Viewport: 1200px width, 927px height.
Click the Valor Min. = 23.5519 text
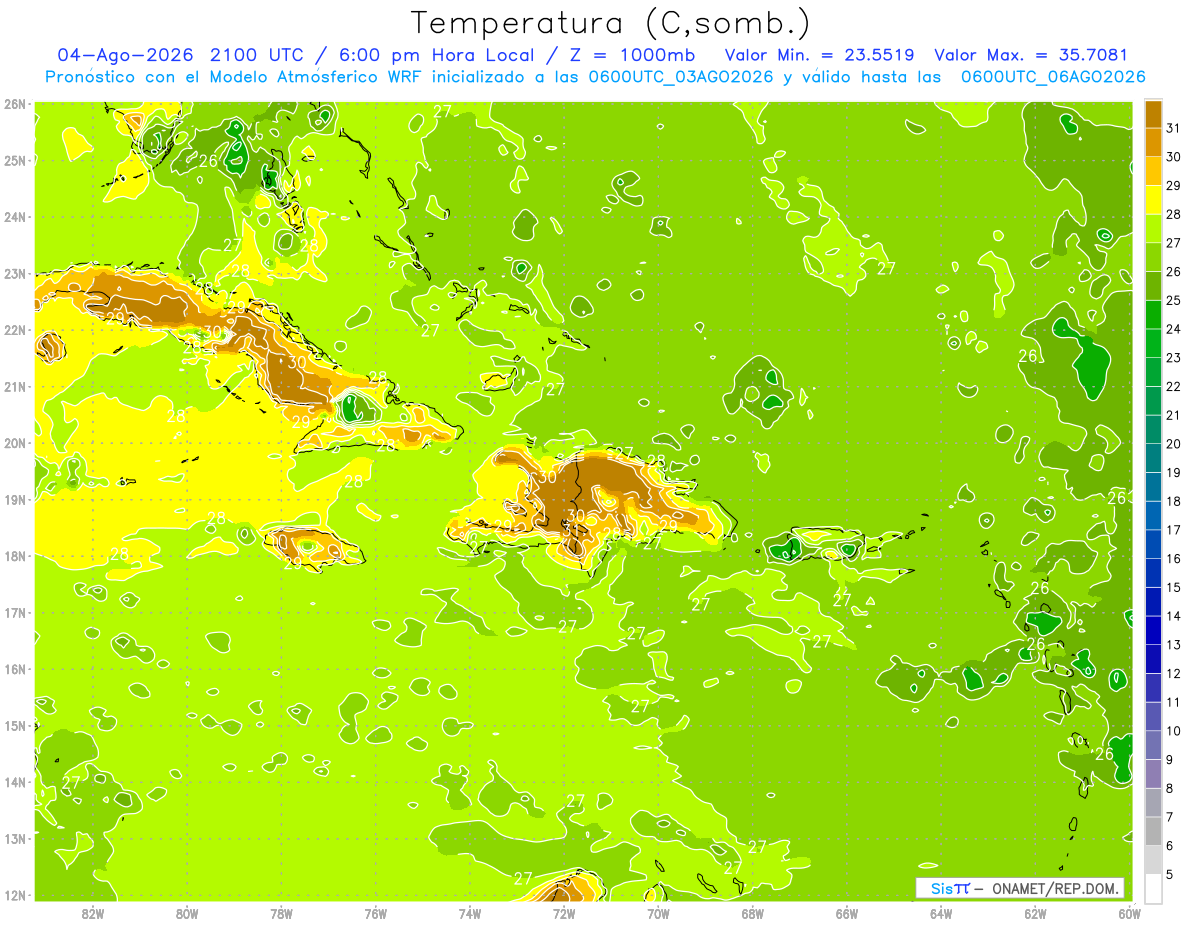[x=819, y=55]
